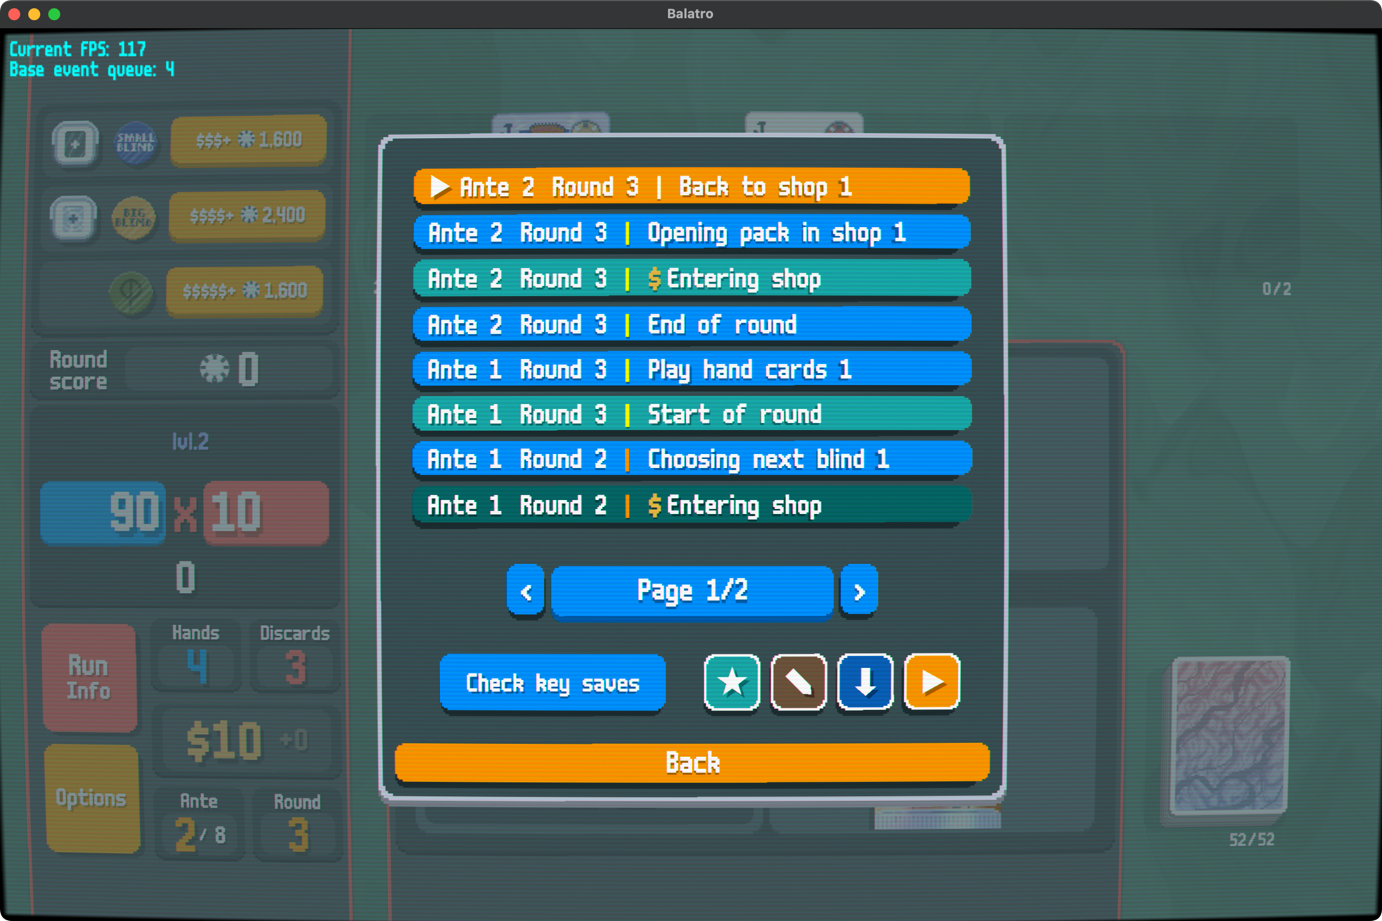The image size is (1382, 921).
Task: Click the Small Blind chip icon
Action: click(x=135, y=142)
